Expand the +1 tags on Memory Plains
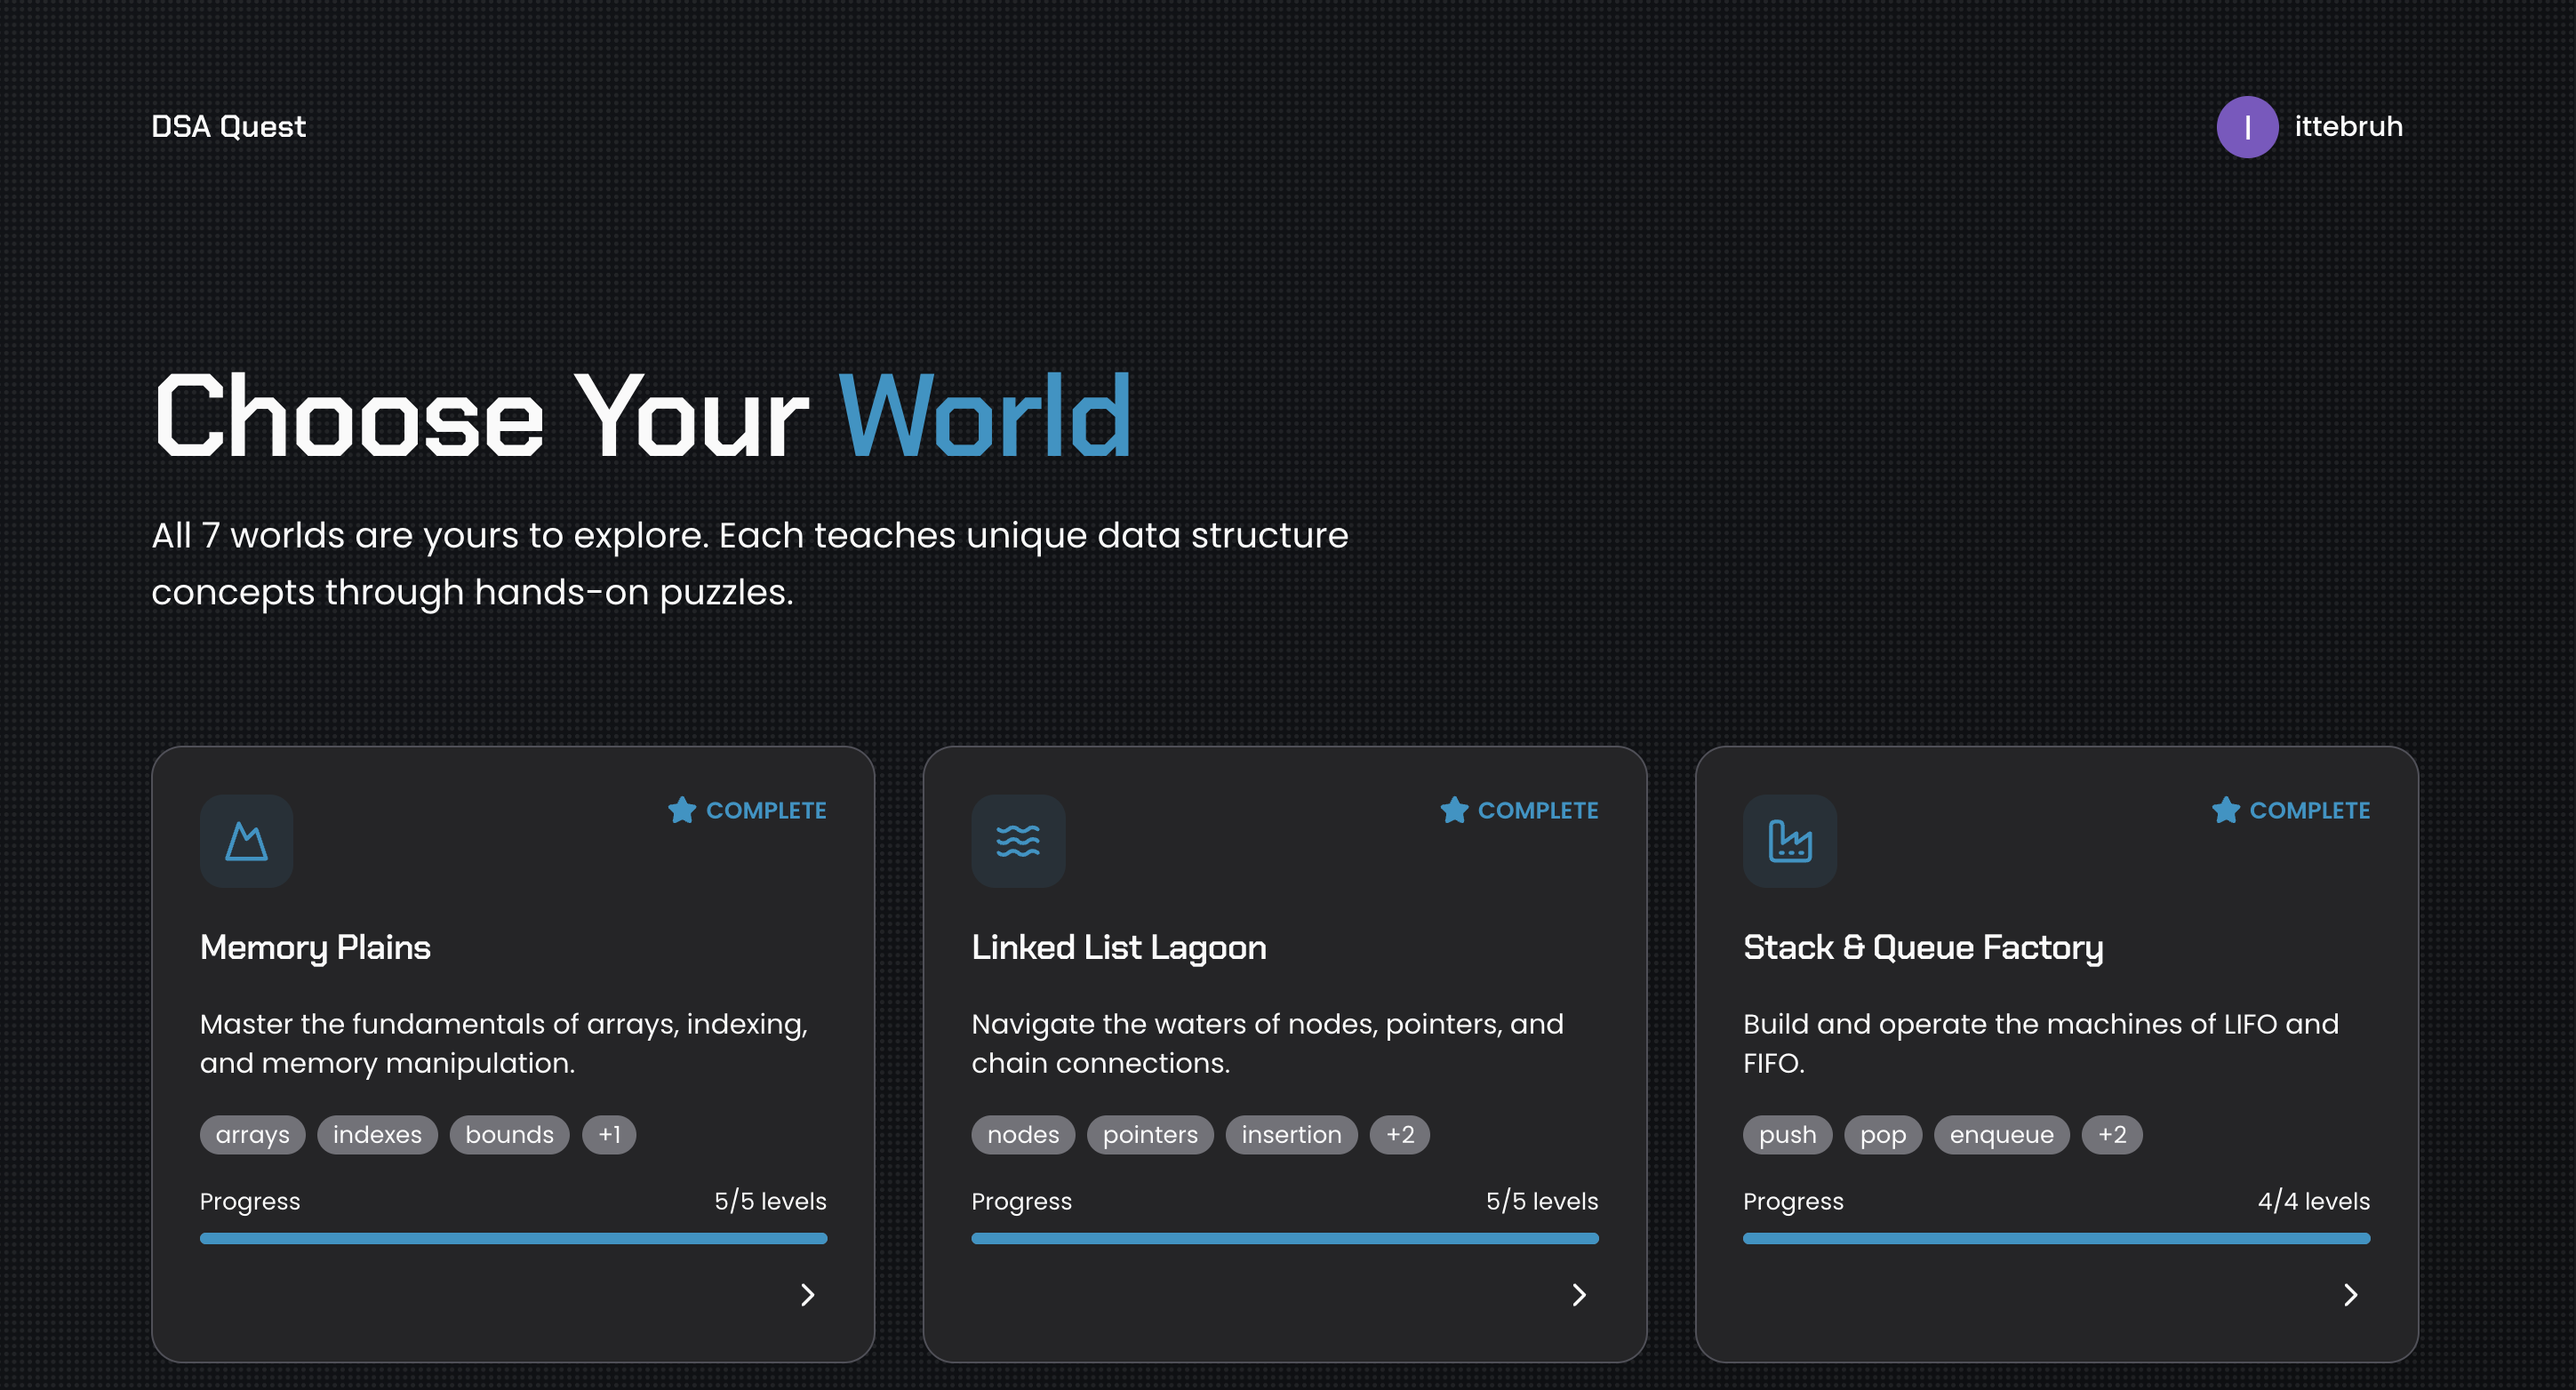The image size is (2576, 1390). pyautogui.click(x=609, y=1135)
